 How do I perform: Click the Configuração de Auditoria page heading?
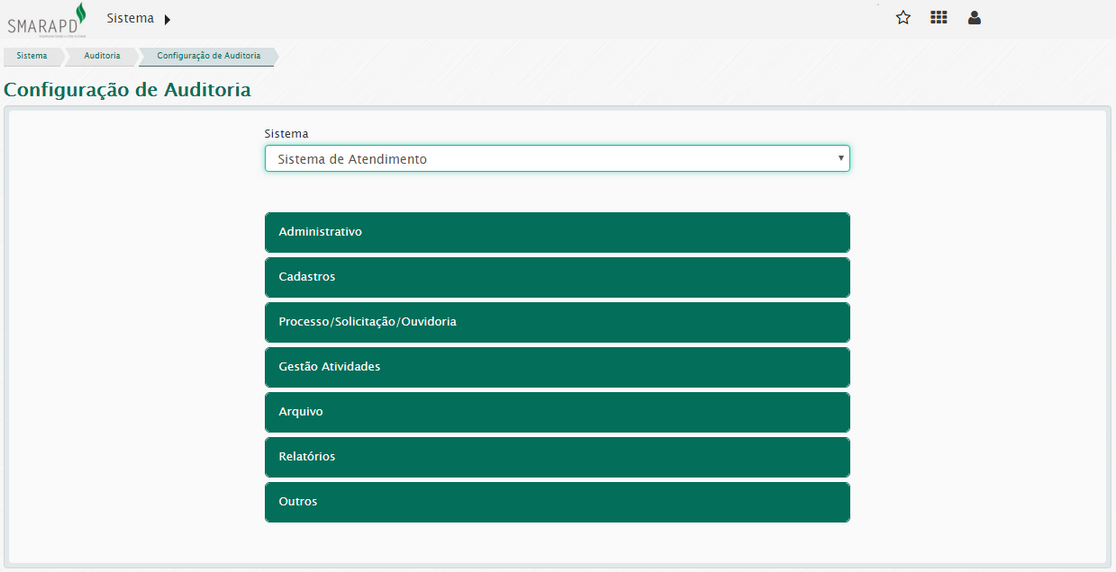[x=127, y=90]
